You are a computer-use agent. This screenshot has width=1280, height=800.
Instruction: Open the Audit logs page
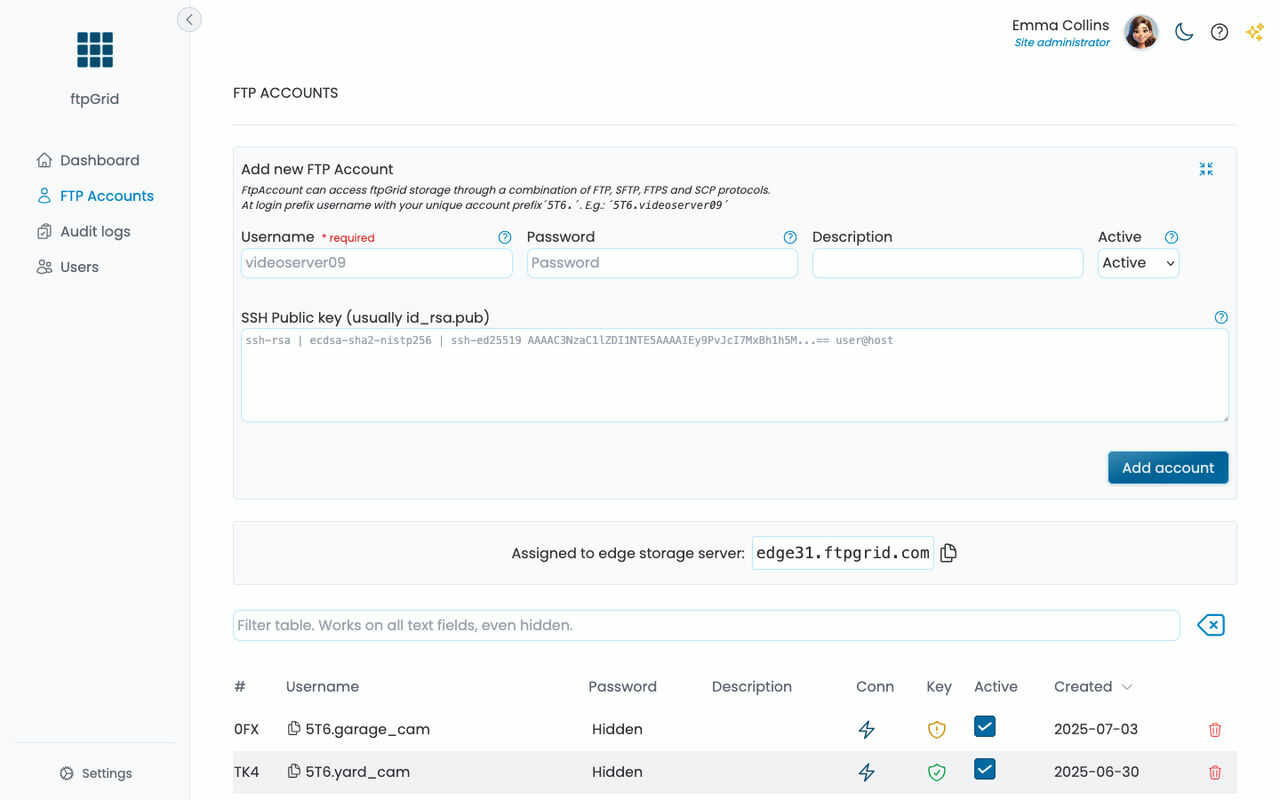[x=95, y=232]
